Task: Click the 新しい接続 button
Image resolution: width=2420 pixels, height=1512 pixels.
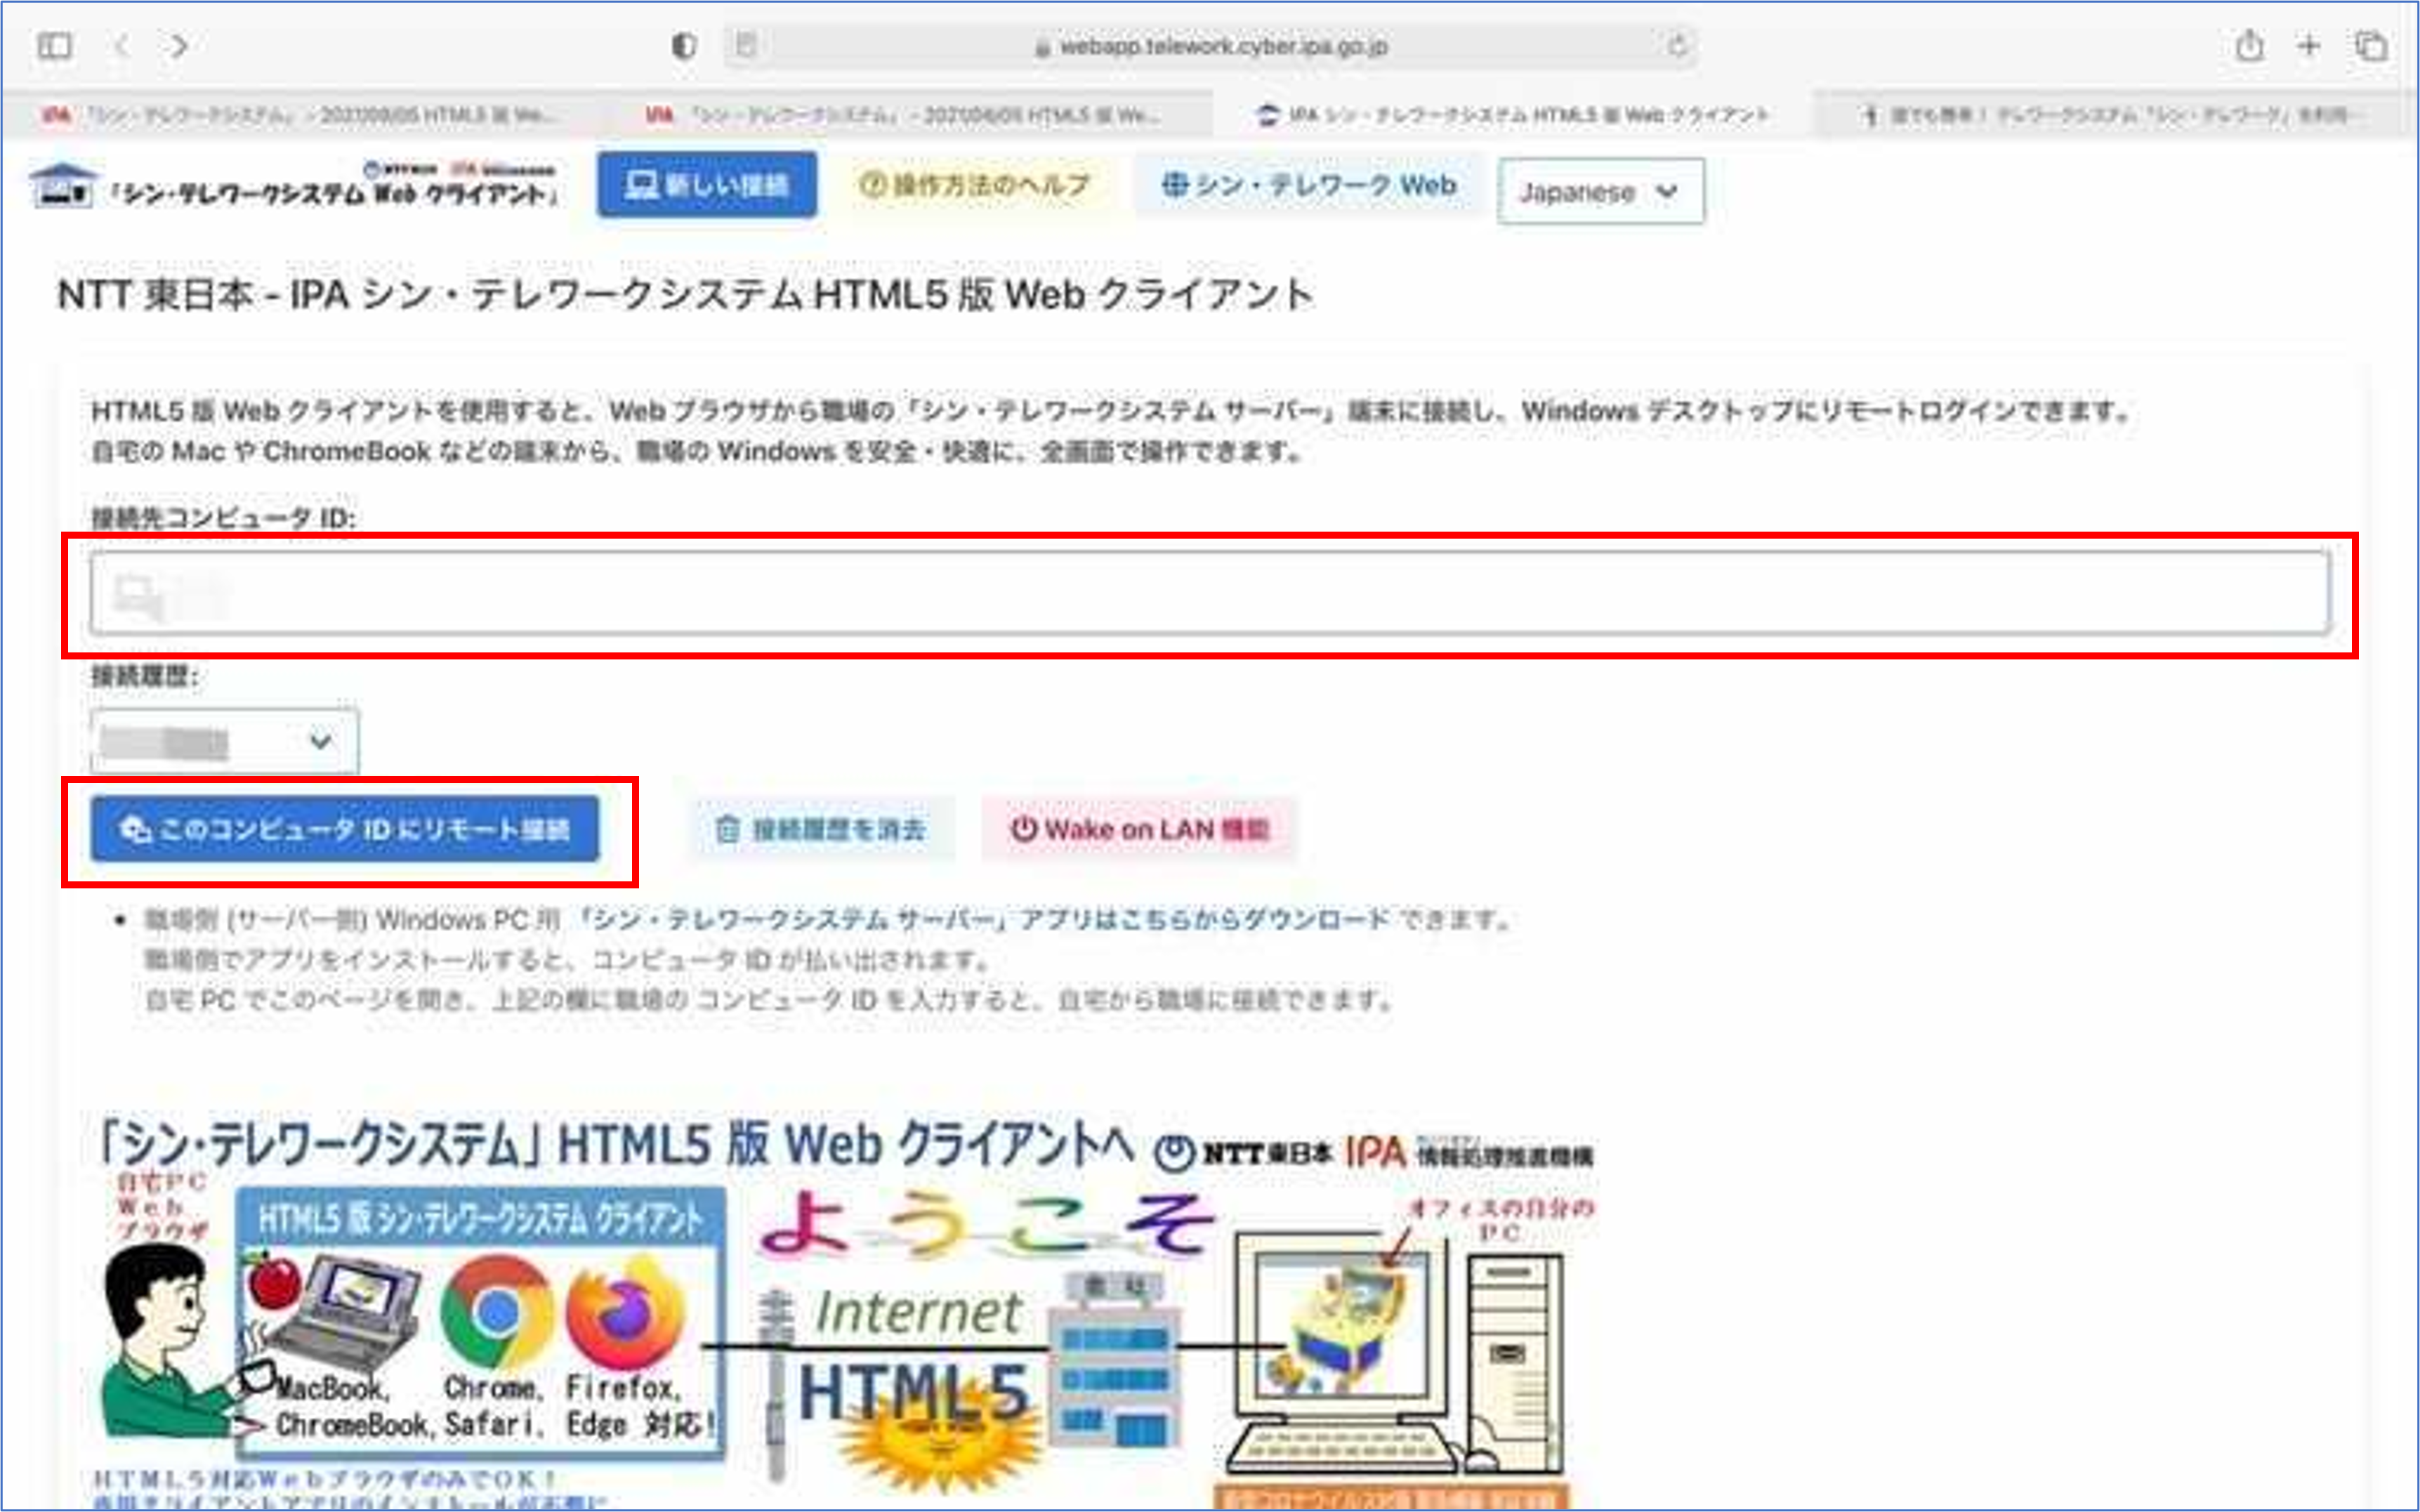Action: 707,185
